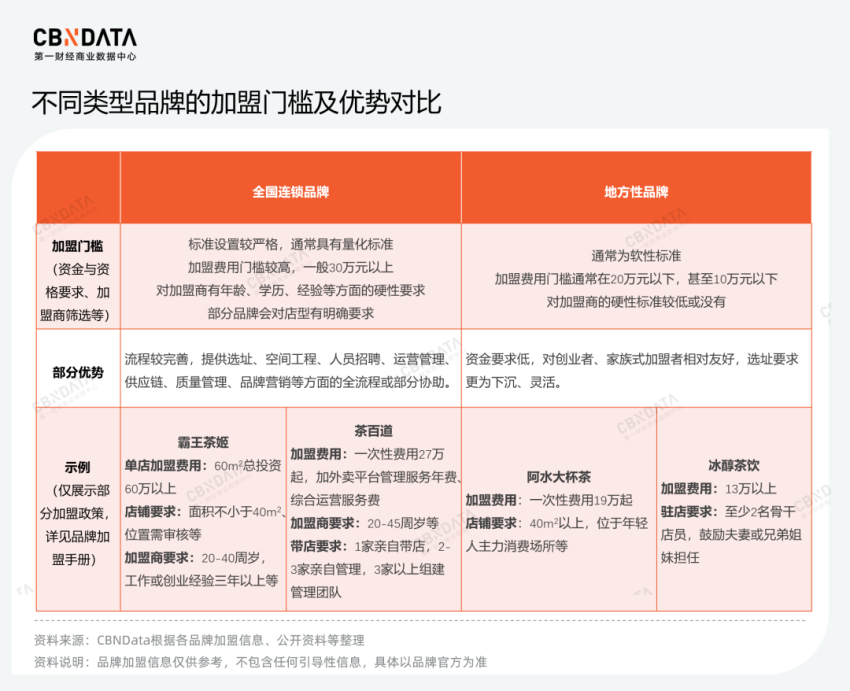Click 店铺要求 label under 阿水大杯茶

[491, 523]
